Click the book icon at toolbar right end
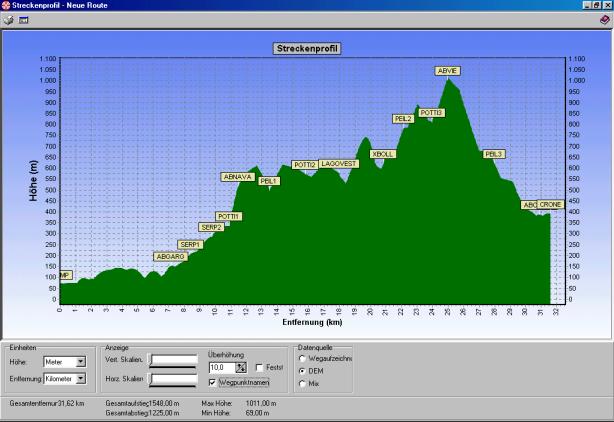The image size is (614, 422). pyautogui.click(x=605, y=19)
